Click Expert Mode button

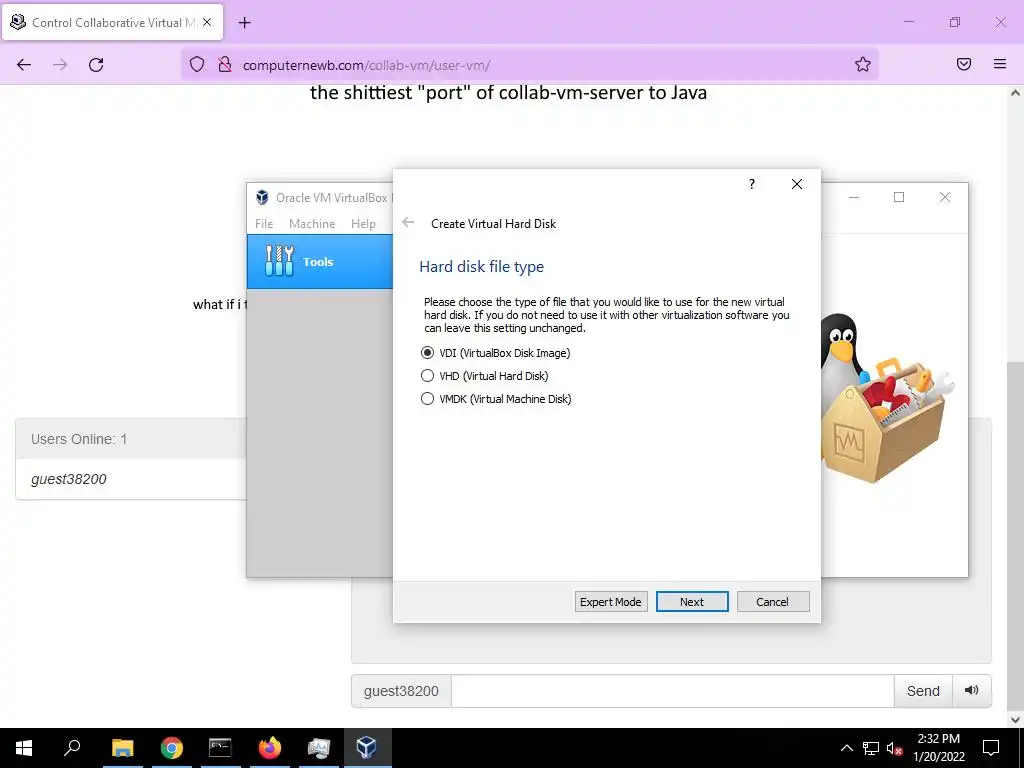[x=611, y=601]
